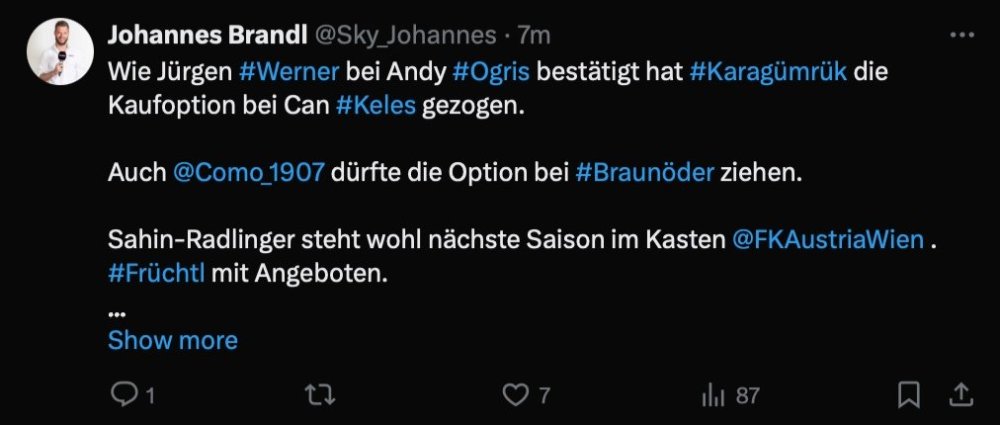Click the #Karagümrük hashtag
The width and height of the screenshot is (1000, 425).
tap(767, 72)
